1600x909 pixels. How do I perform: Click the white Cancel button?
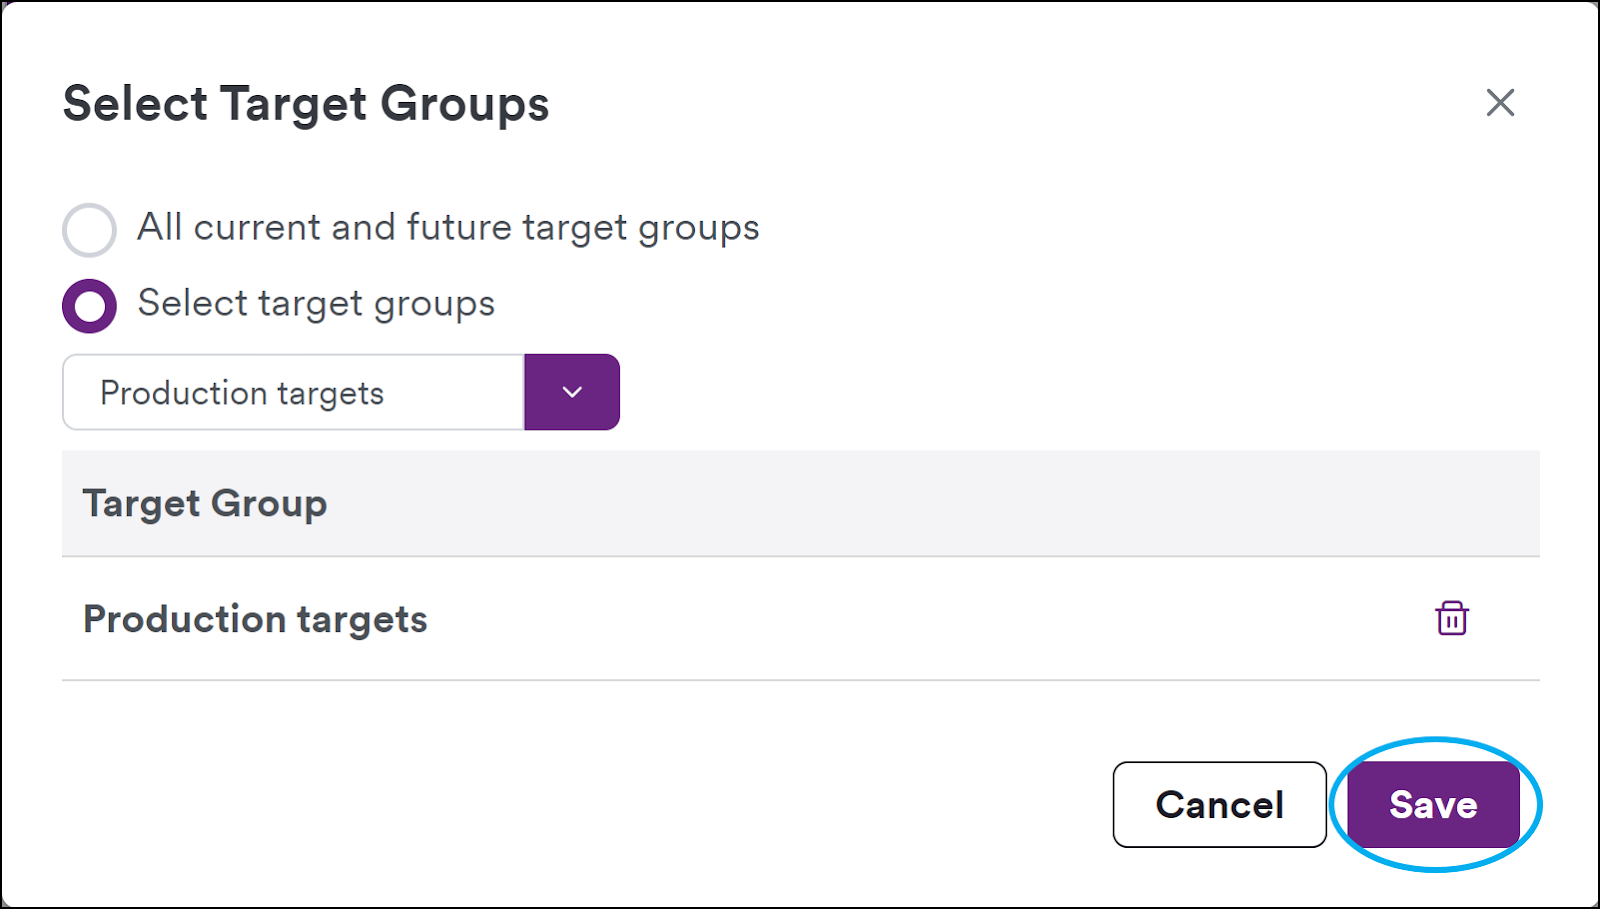coord(1219,804)
